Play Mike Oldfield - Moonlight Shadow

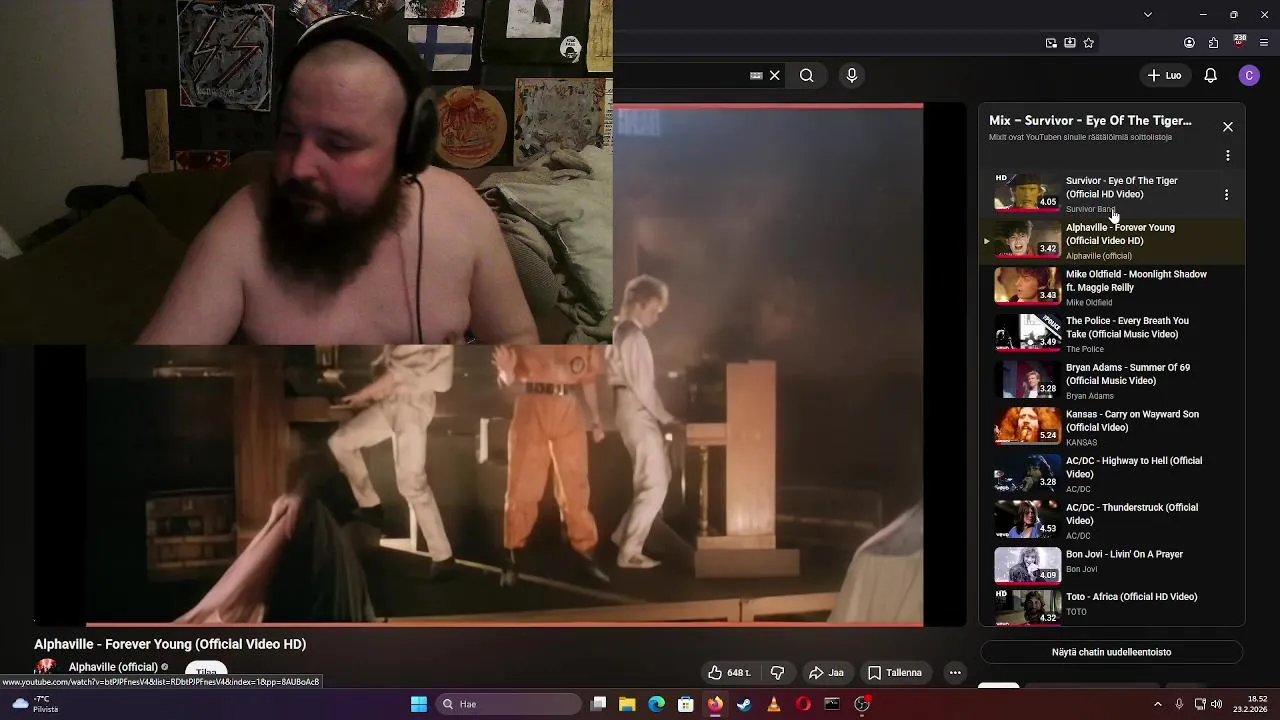(1112, 287)
